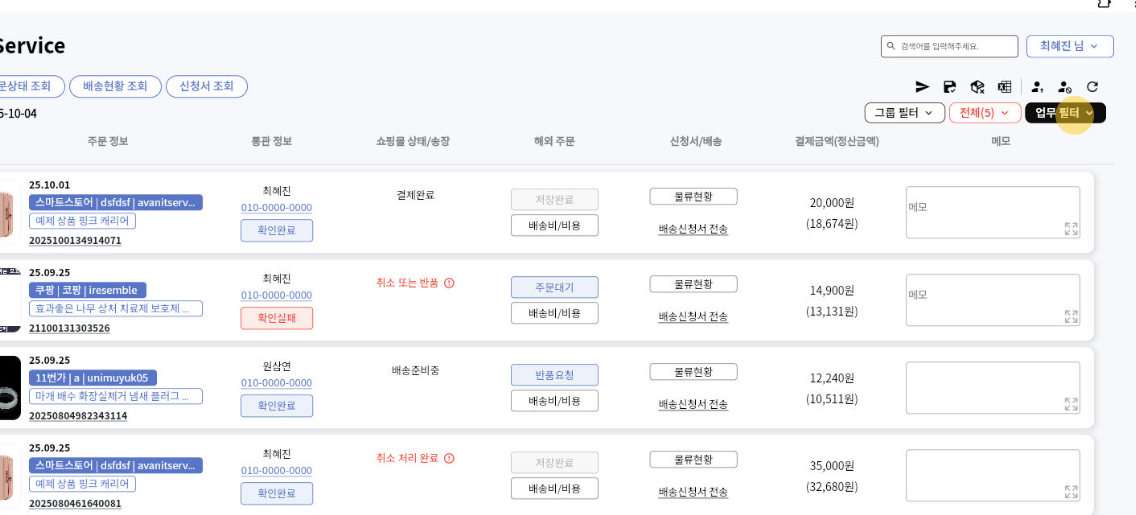Expand the 업무 필터 dropdown

tap(1065, 113)
